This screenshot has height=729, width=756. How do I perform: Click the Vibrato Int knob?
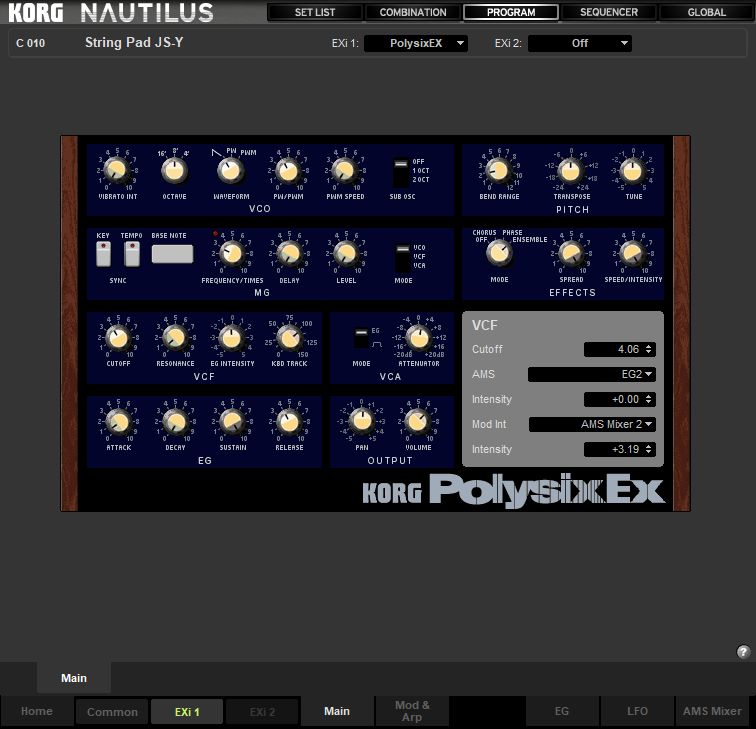pos(116,170)
